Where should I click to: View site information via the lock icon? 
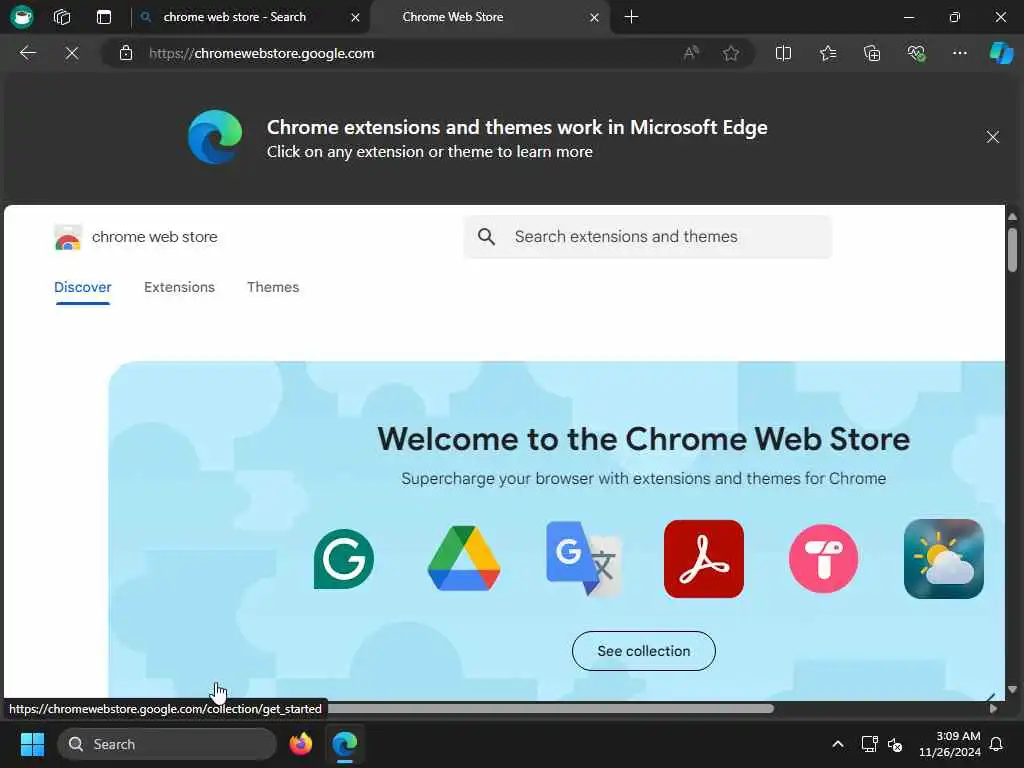click(125, 53)
